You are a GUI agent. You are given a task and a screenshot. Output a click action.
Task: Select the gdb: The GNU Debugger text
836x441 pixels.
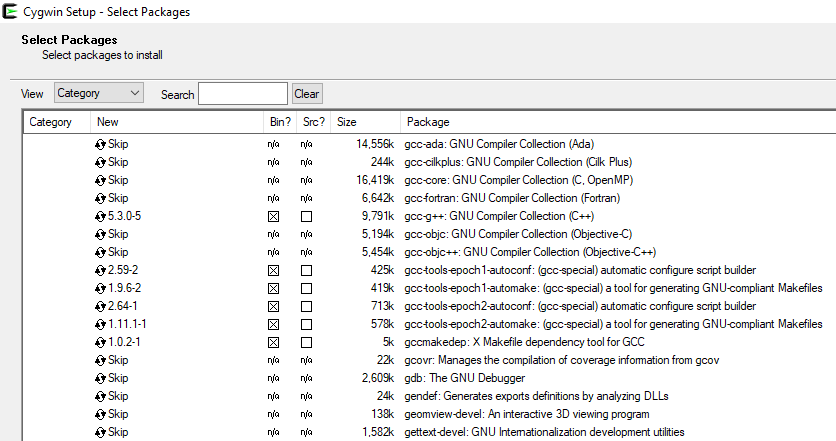coord(464,378)
